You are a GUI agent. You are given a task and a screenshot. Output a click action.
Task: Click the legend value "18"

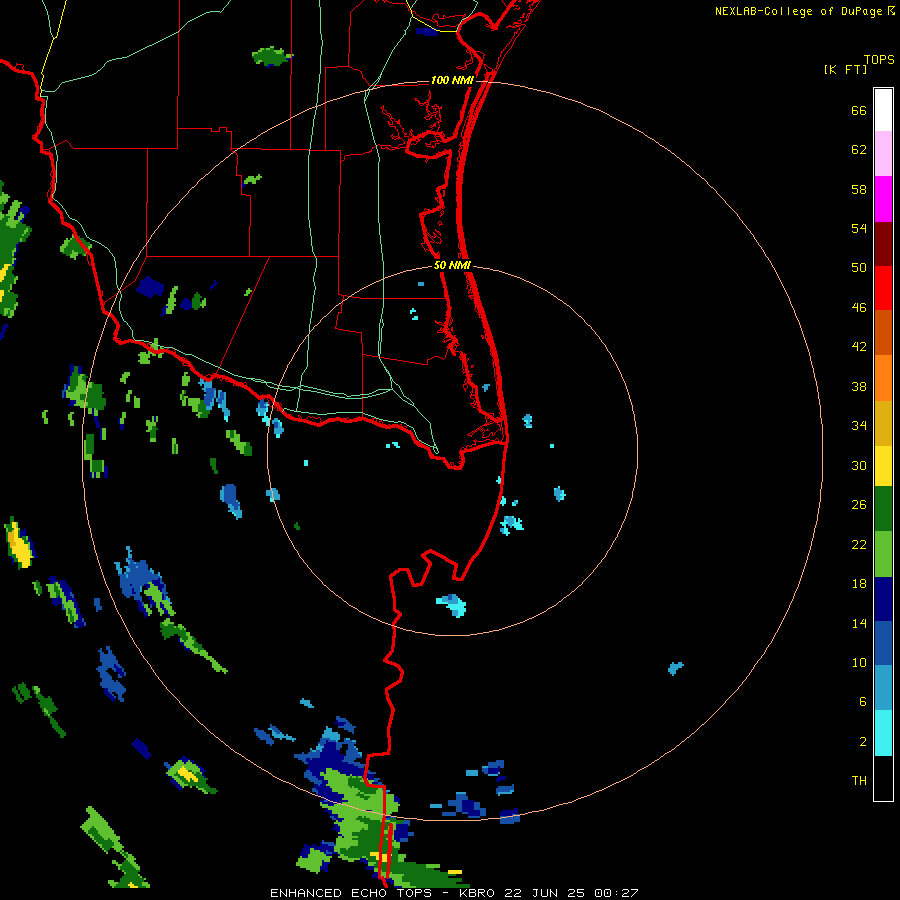(859, 584)
